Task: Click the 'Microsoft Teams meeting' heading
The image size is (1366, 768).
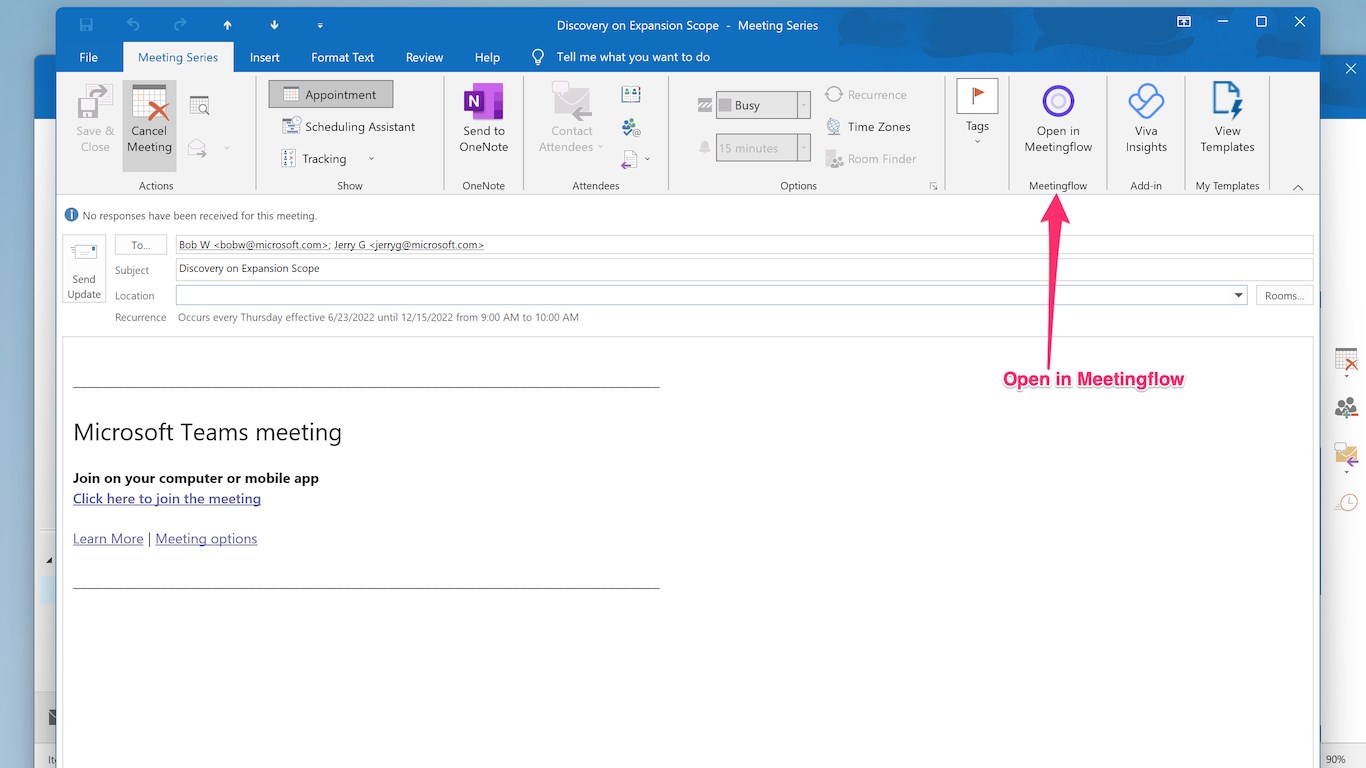Action: pos(207,432)
